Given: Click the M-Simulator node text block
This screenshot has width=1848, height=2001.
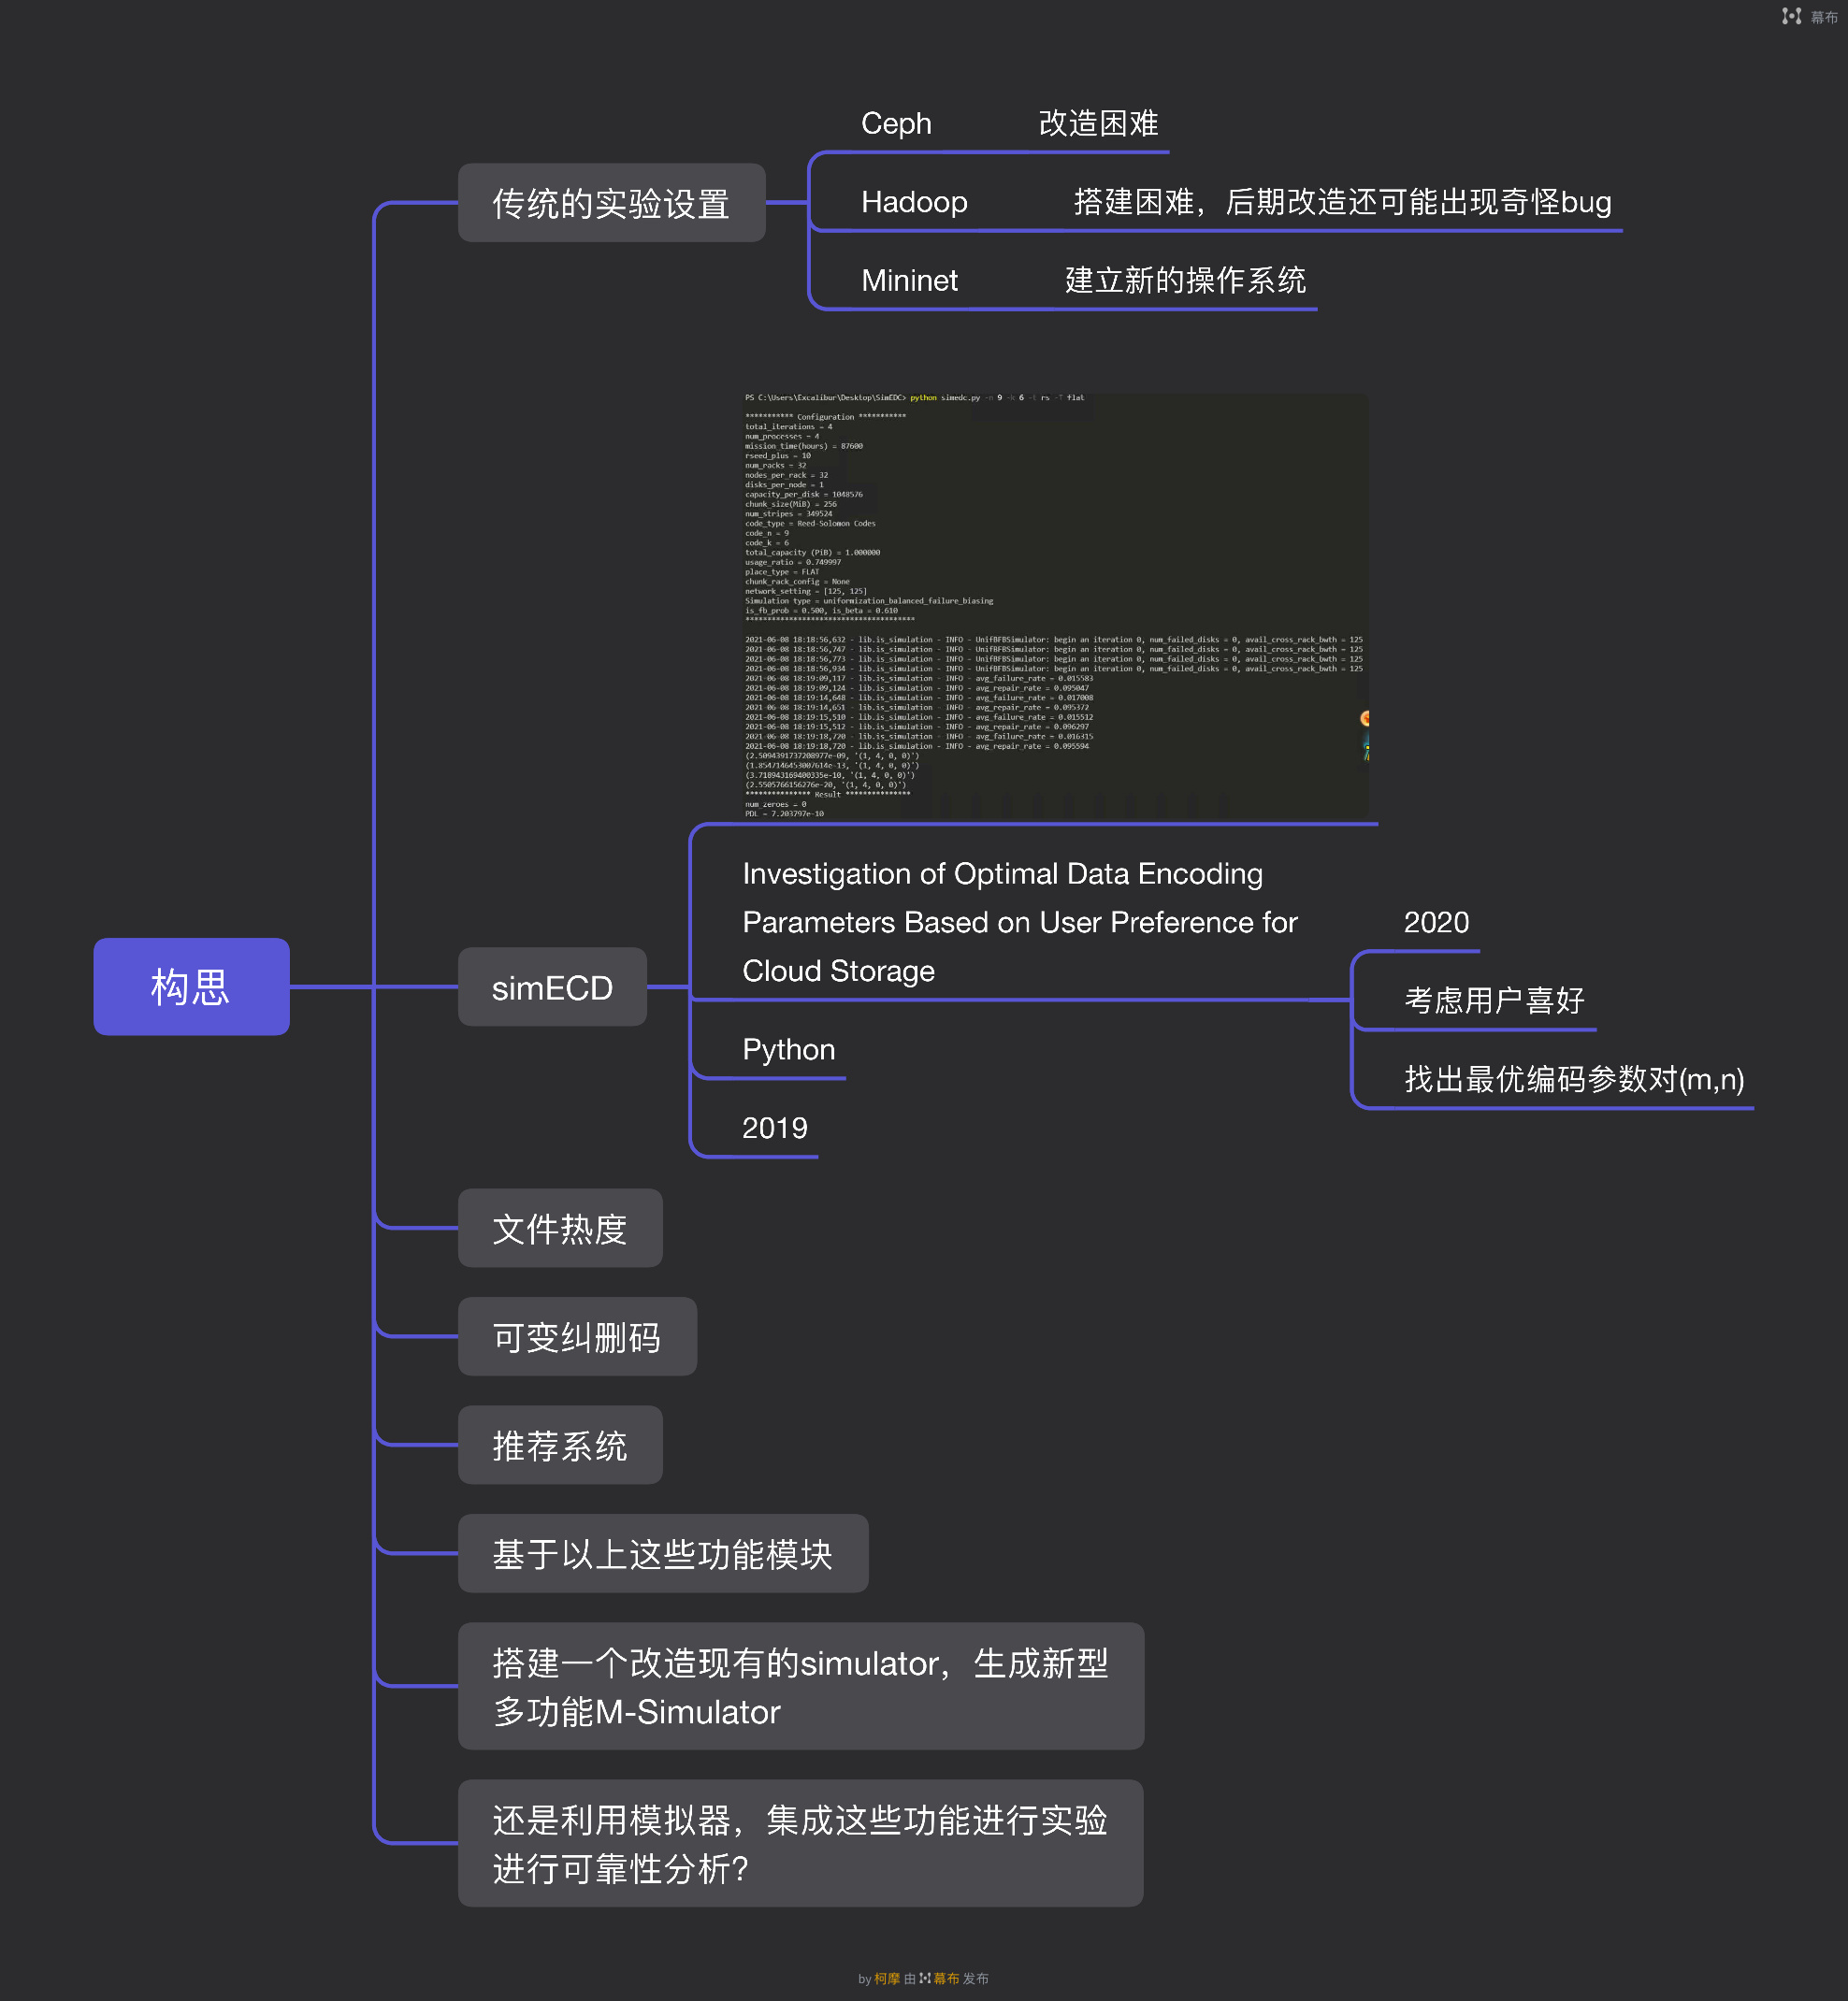Looking at the screenshot, I should coord(800,1686).
